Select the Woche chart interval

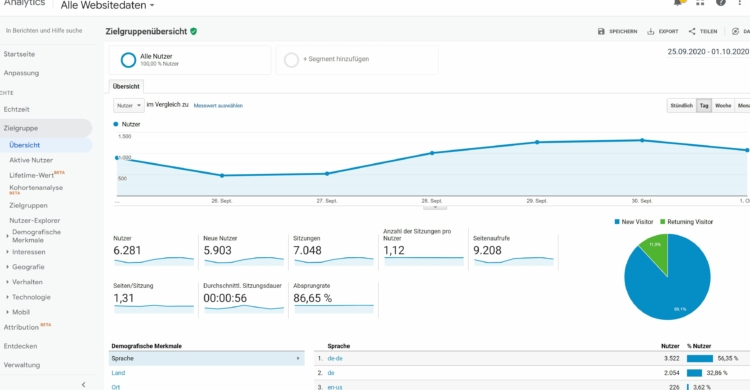[x=723, y=105]
